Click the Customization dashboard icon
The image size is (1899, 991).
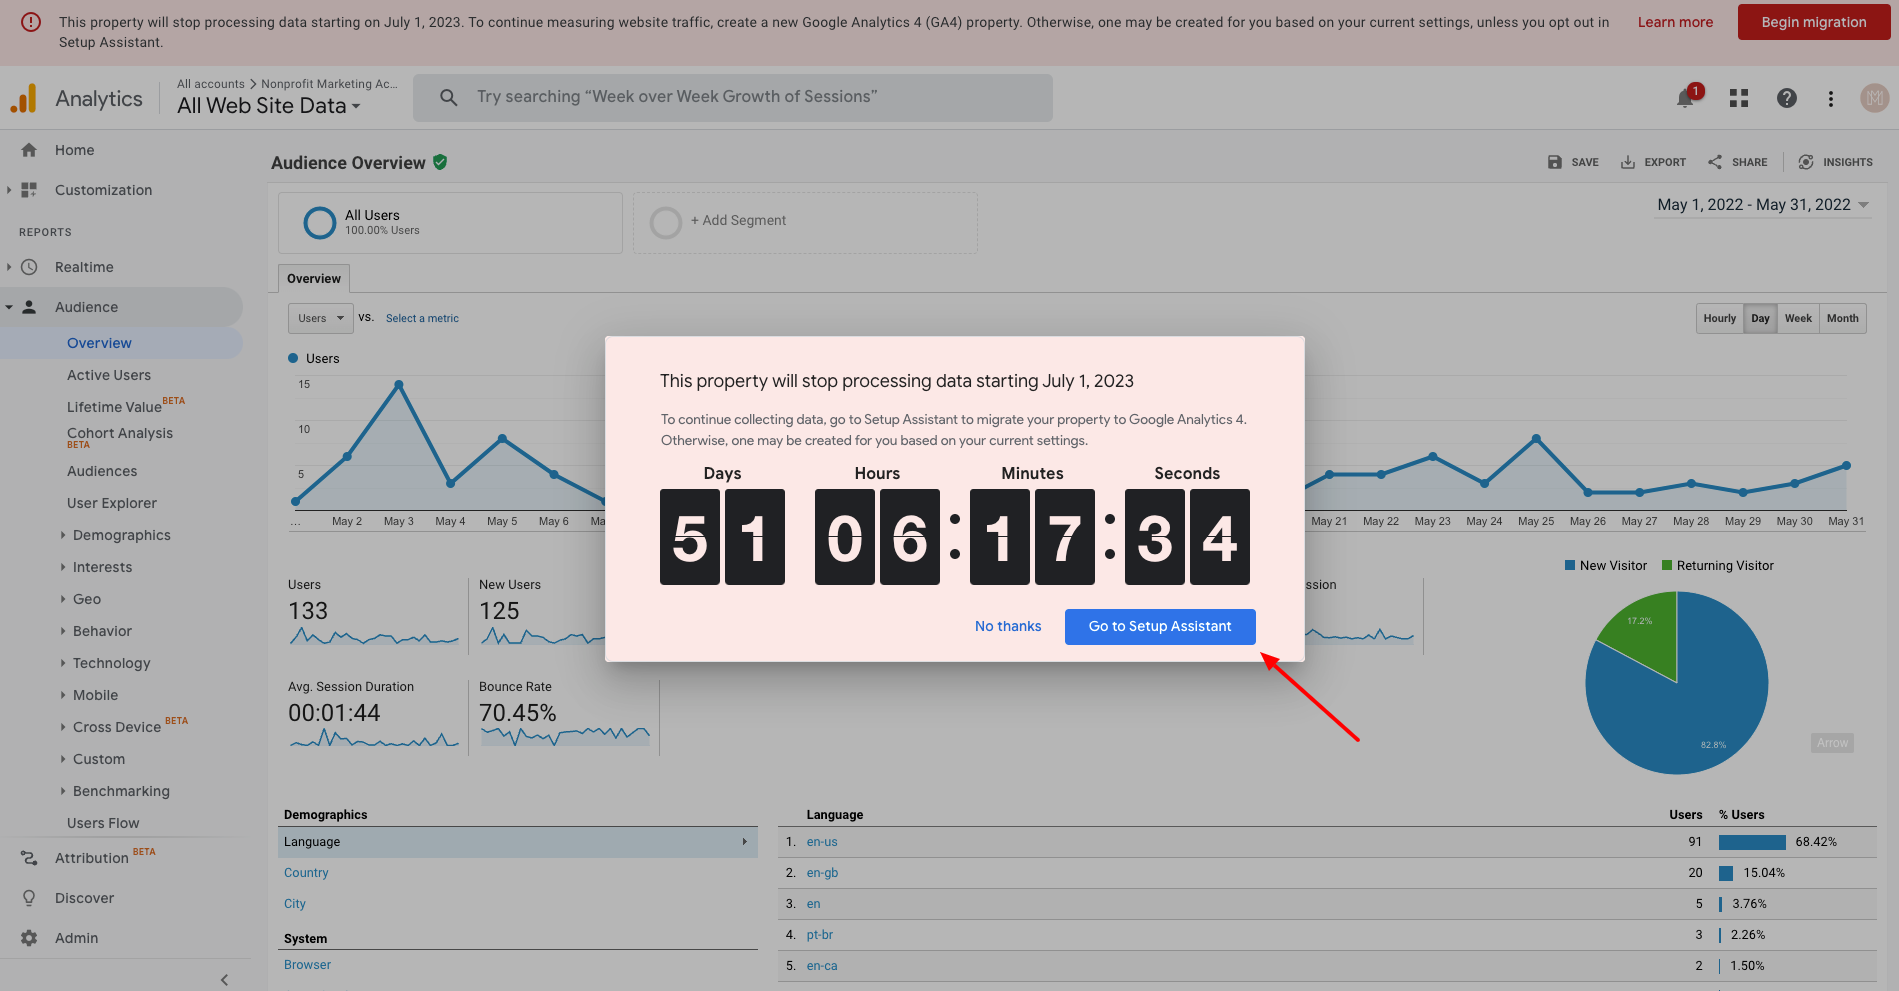point(29,190)
